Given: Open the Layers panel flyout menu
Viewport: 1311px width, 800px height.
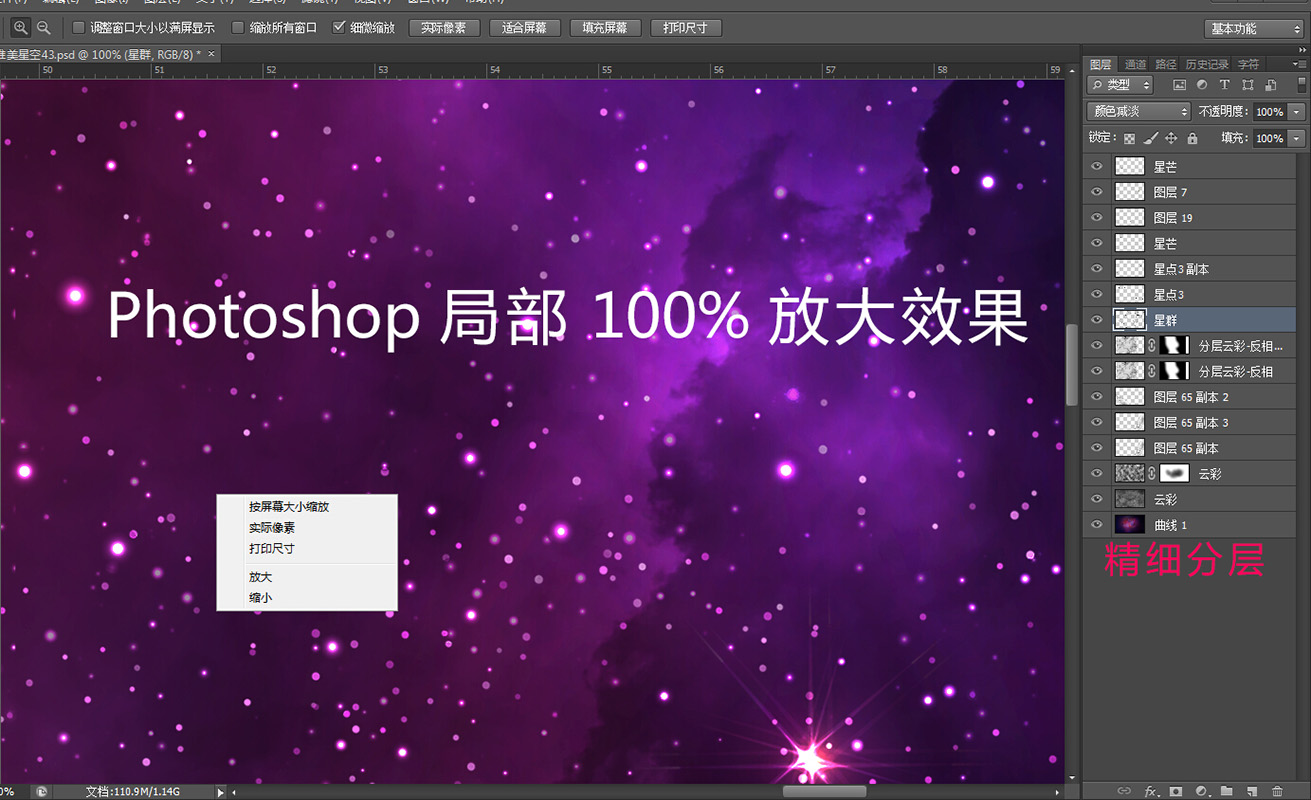Looking at the screenshot, I should tap(1298, 64).
